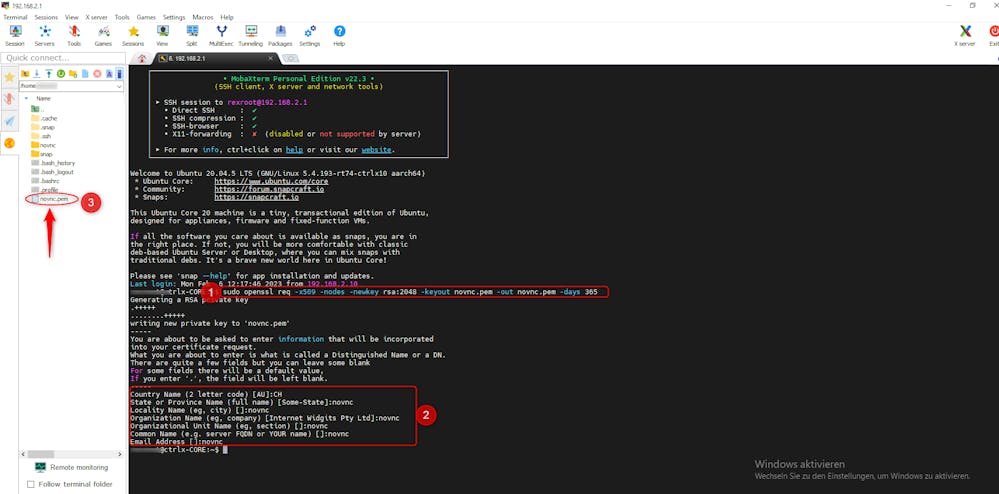The image size is (999, 494).
Task: Click the Split toolbar icon
Action: coord(192,36)
